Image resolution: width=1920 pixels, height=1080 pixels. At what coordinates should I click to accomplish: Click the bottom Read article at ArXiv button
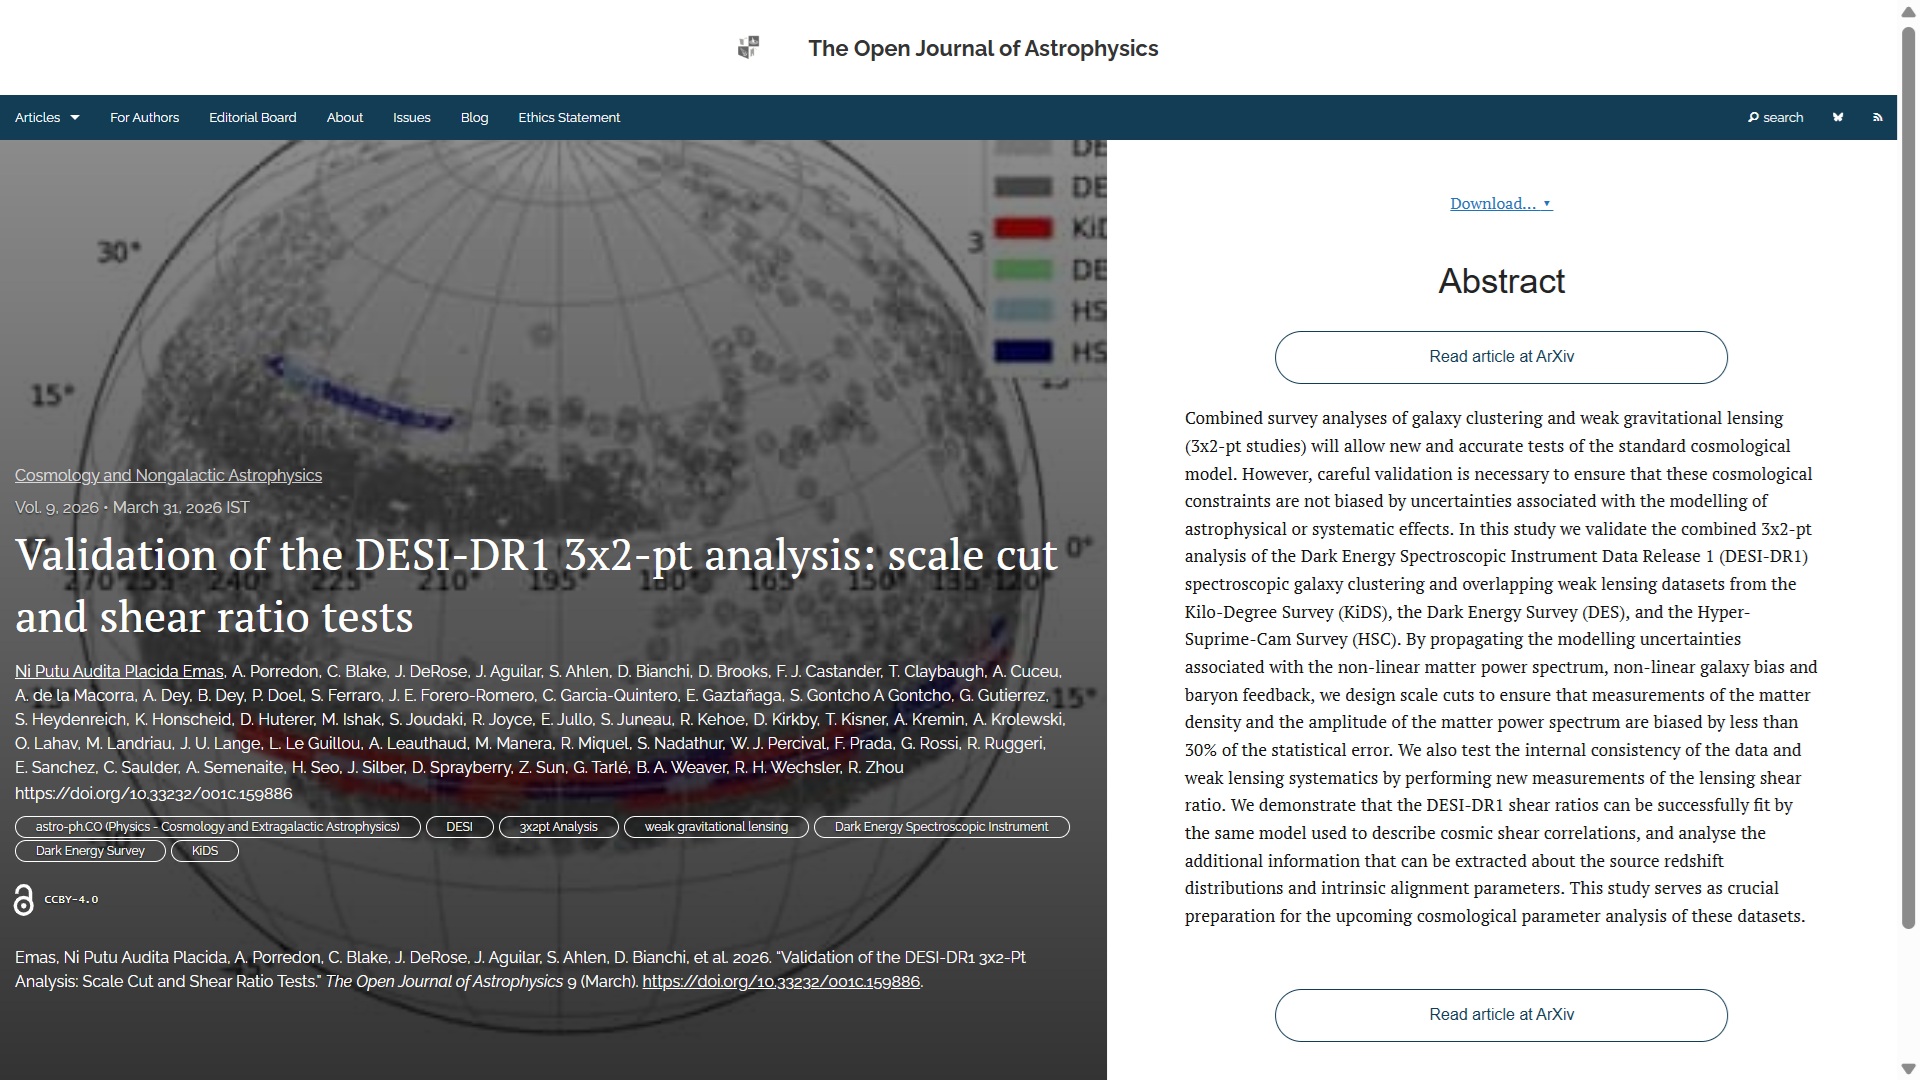point(1500,1015)
